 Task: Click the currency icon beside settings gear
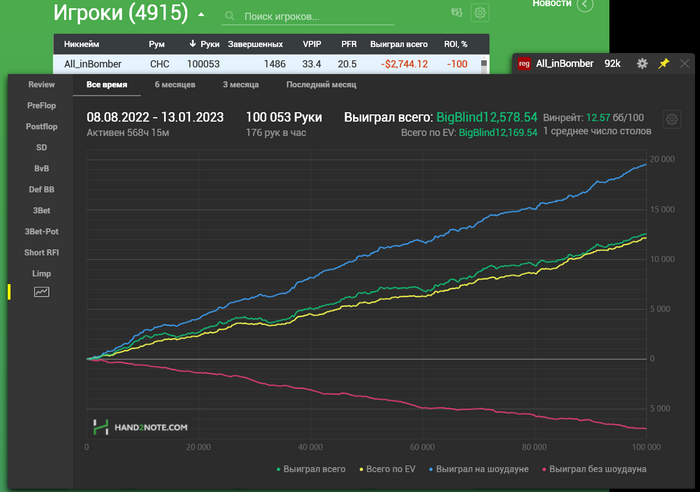point(457,13)
